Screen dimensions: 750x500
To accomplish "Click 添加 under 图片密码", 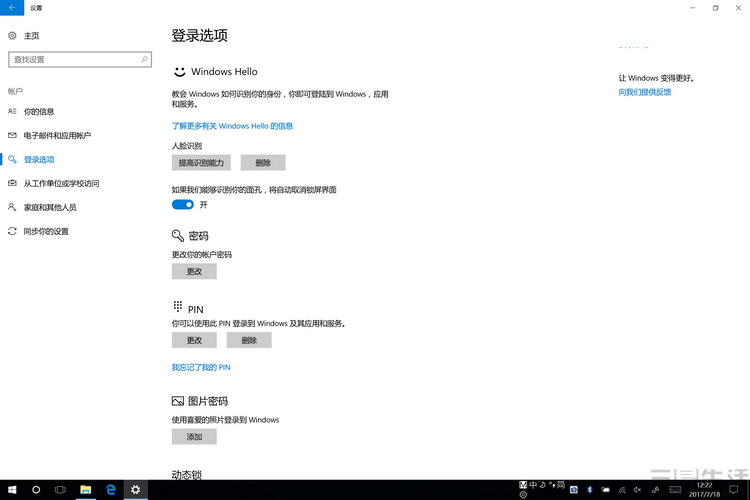I will 194,437.
